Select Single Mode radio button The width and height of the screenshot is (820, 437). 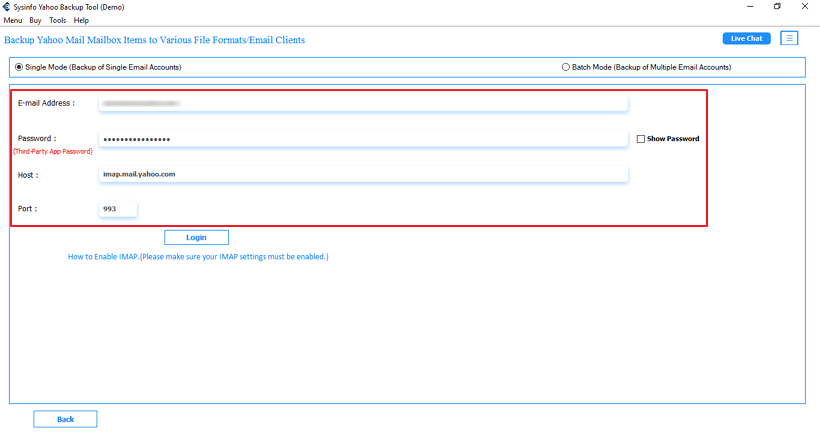point(19,67)
